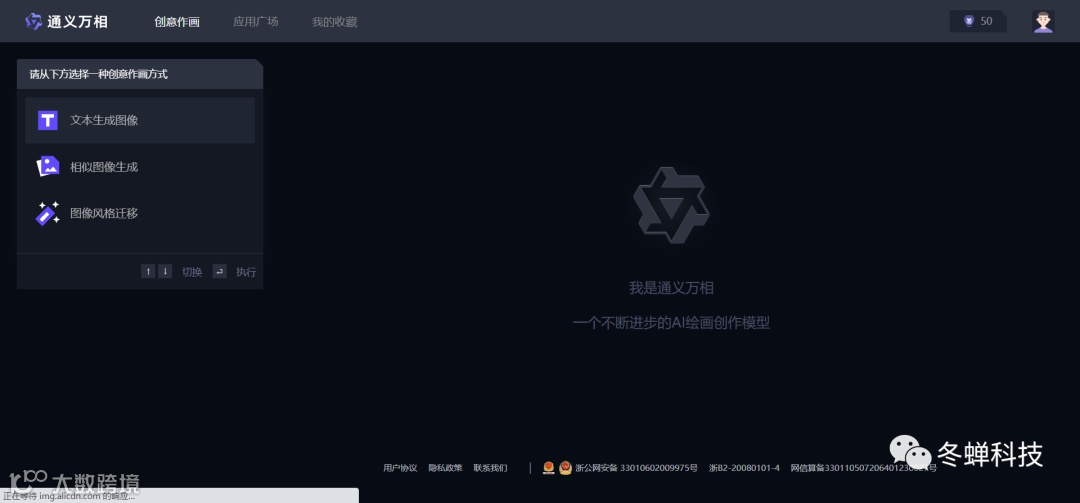1080x503 pixels.
Task: Click 一个不断进步的AI绘画创作模型 text
Action: point(671,322)
